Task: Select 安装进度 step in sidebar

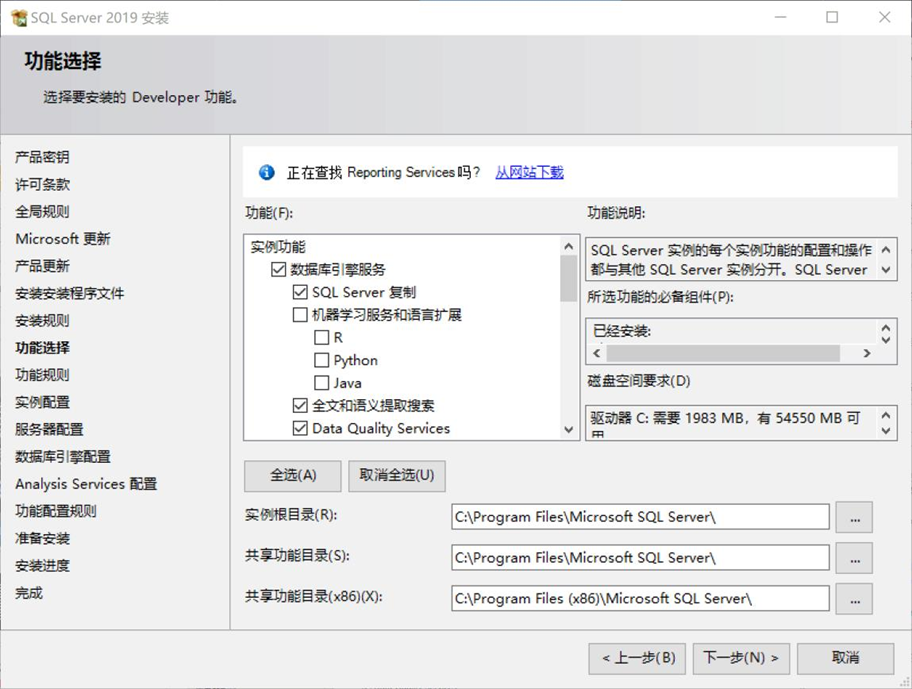Action: 42,566
